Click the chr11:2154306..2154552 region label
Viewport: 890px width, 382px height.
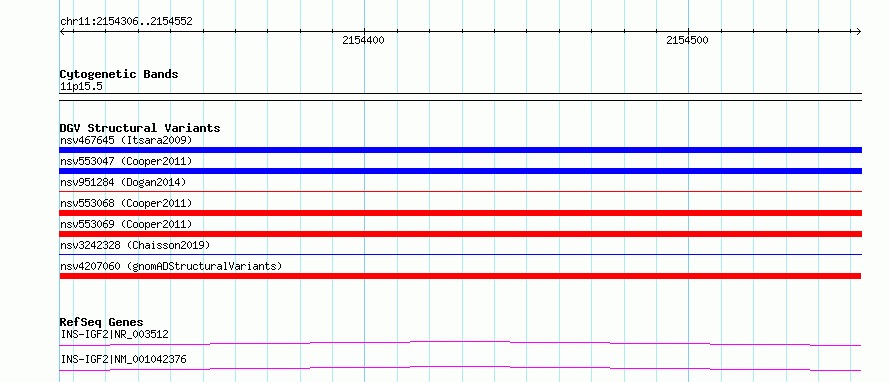[x=126, y=22]
